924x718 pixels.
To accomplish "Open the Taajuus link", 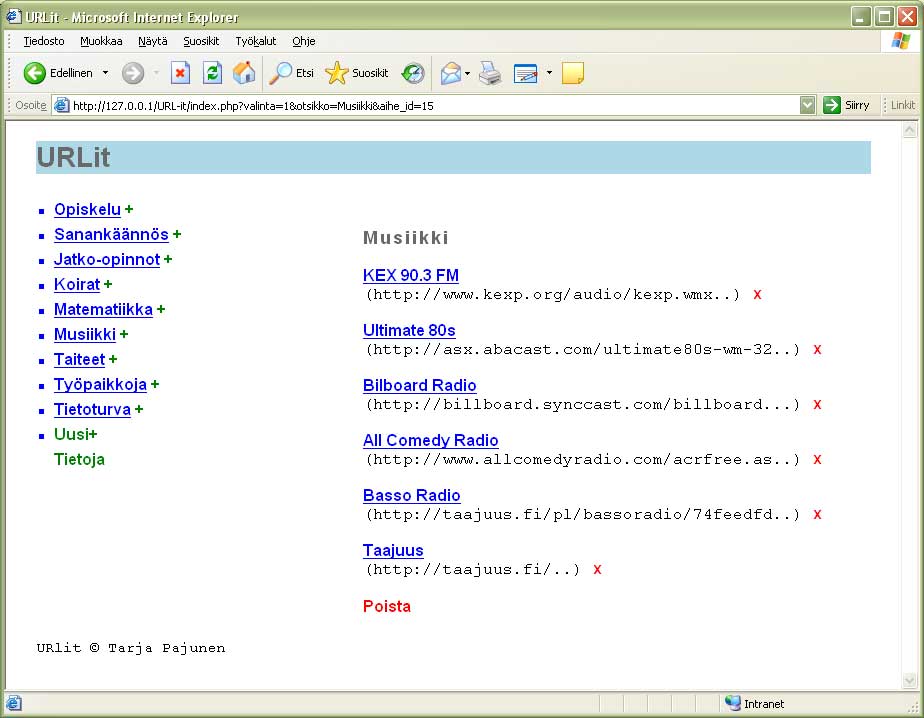I will coord(393,550).
